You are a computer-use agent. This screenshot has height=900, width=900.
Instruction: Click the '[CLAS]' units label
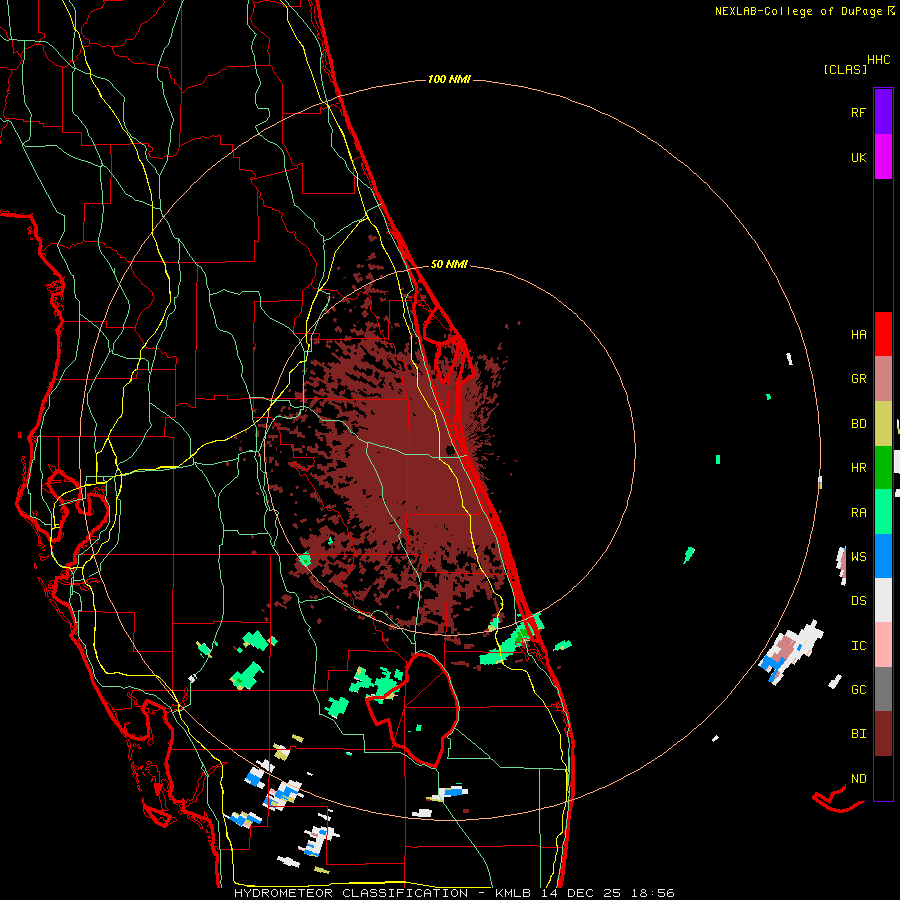(x=845, y=69)
